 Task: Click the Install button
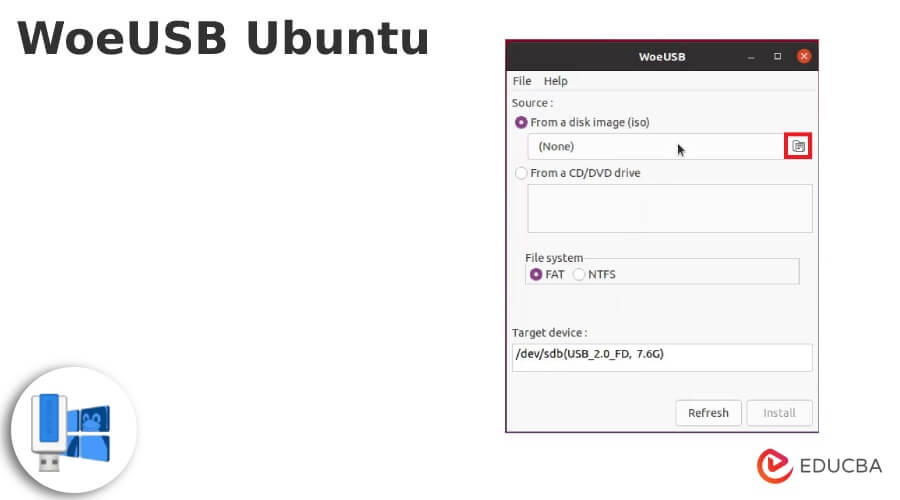pos(779,413)
